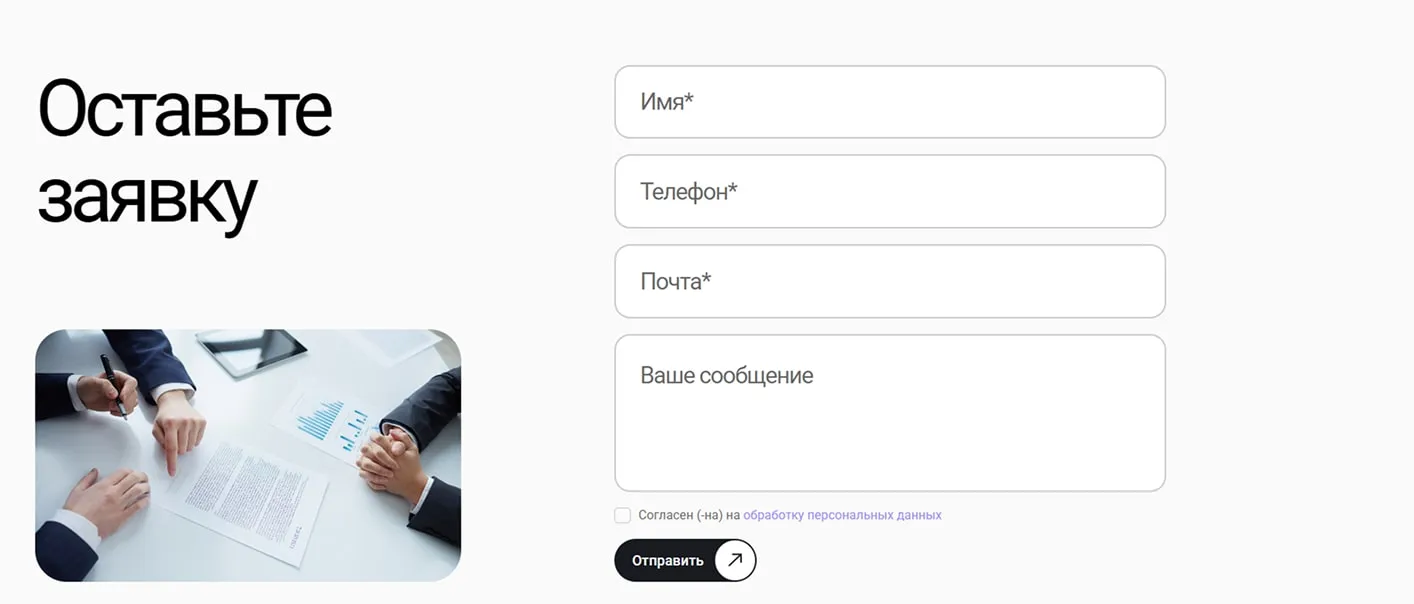The width and height of the screenshot is (1414, 604).
Task: Click the pen held in the photo
Action: click(x=113, y=385)
